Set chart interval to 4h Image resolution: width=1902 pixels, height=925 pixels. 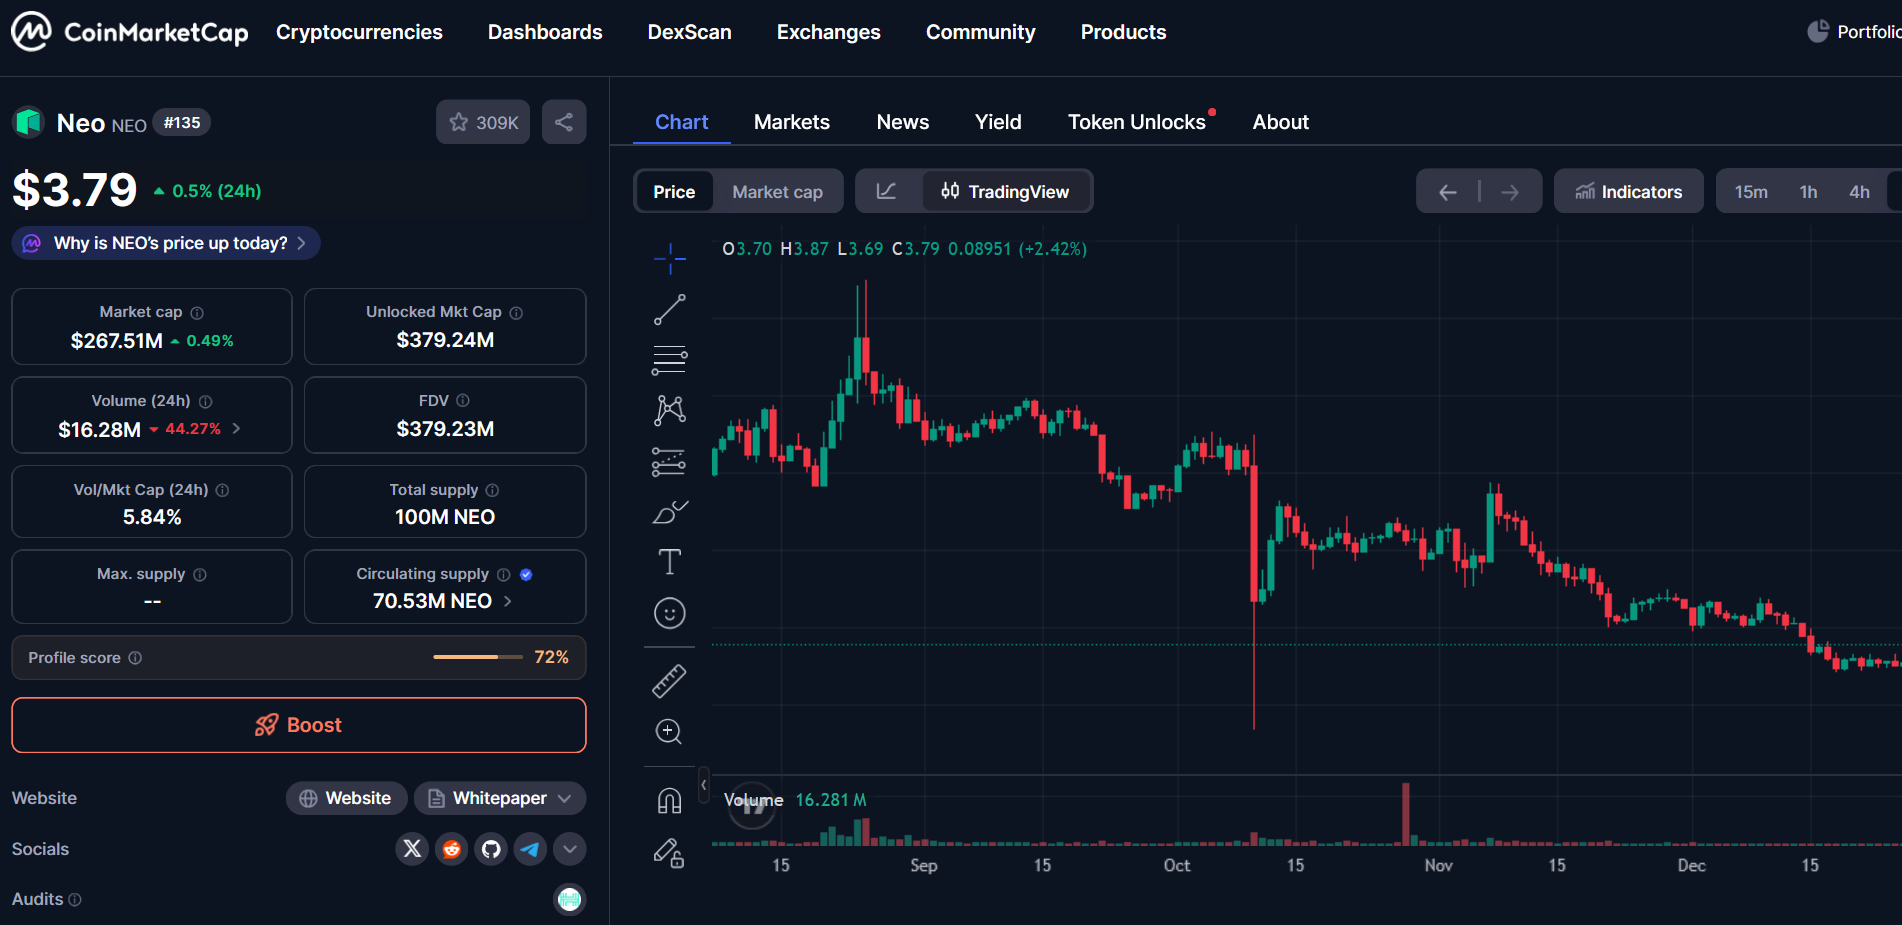[1859, 192]
